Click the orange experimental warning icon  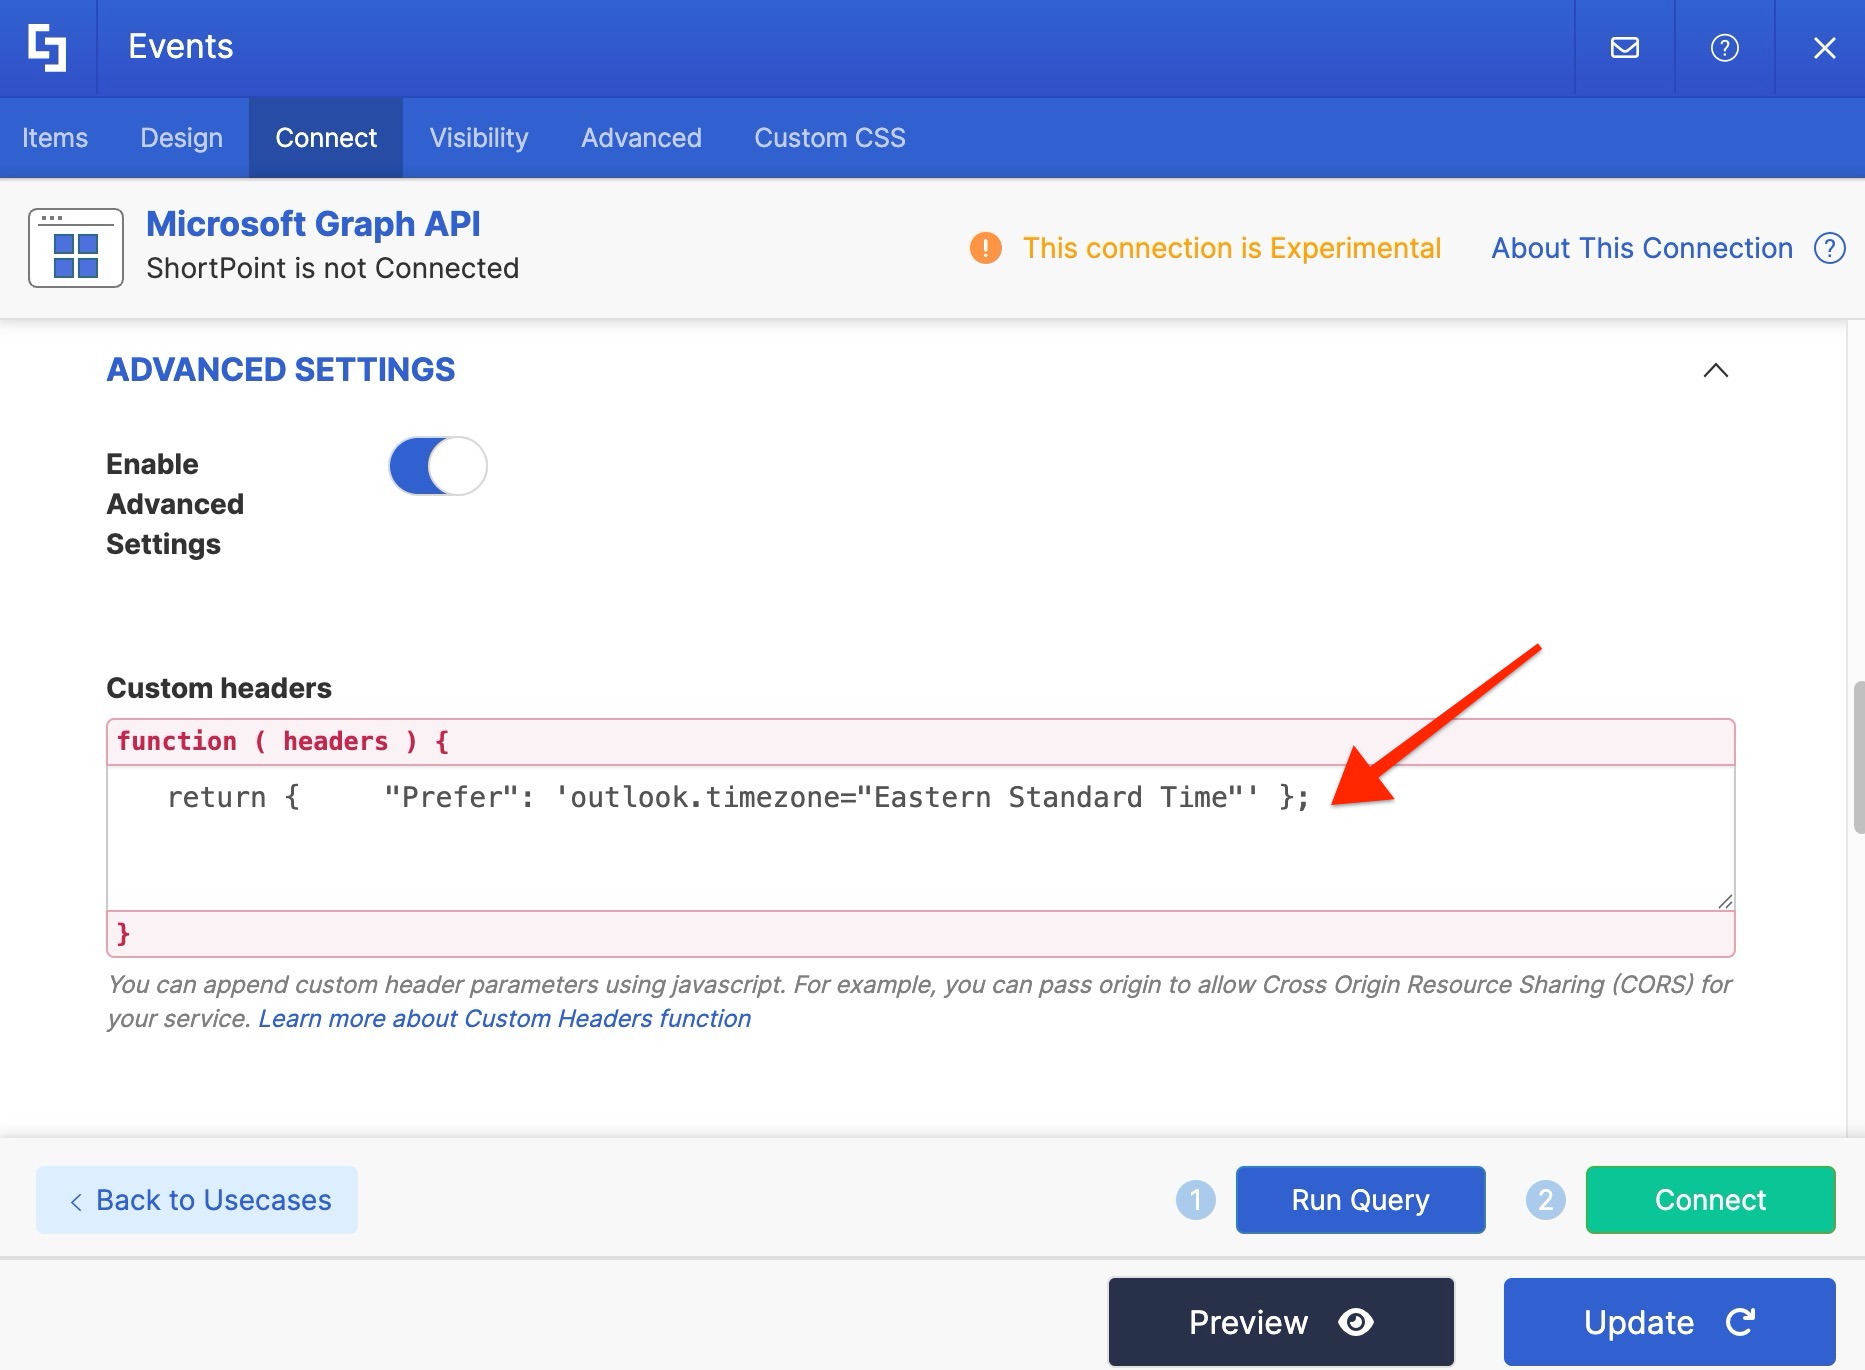coord(985,248)
